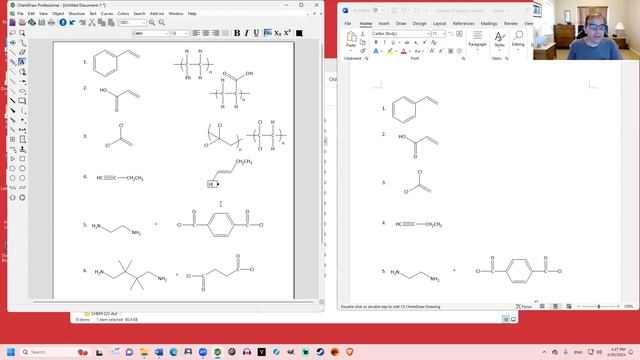Open the ChemDraw zoom percentage dropdown
This screenshot has width=640, height=360.
point(144,23)
